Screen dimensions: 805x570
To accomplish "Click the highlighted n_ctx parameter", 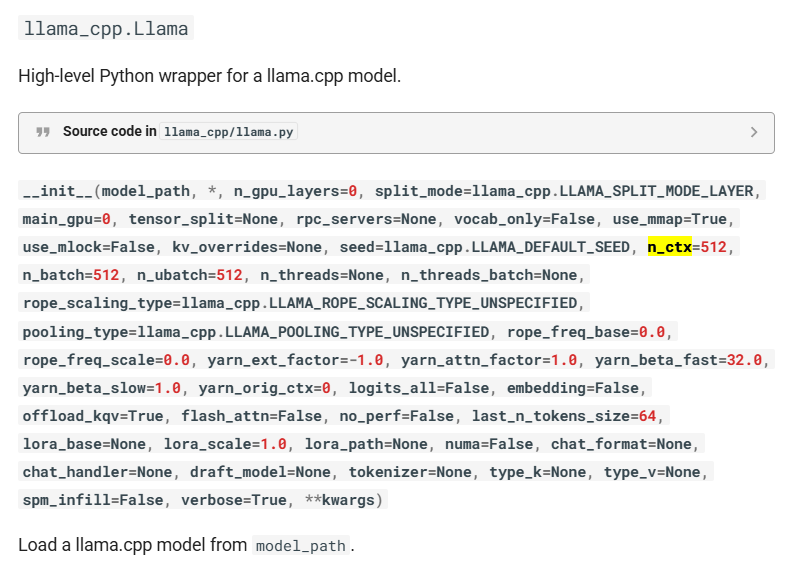I will (670, 246).
